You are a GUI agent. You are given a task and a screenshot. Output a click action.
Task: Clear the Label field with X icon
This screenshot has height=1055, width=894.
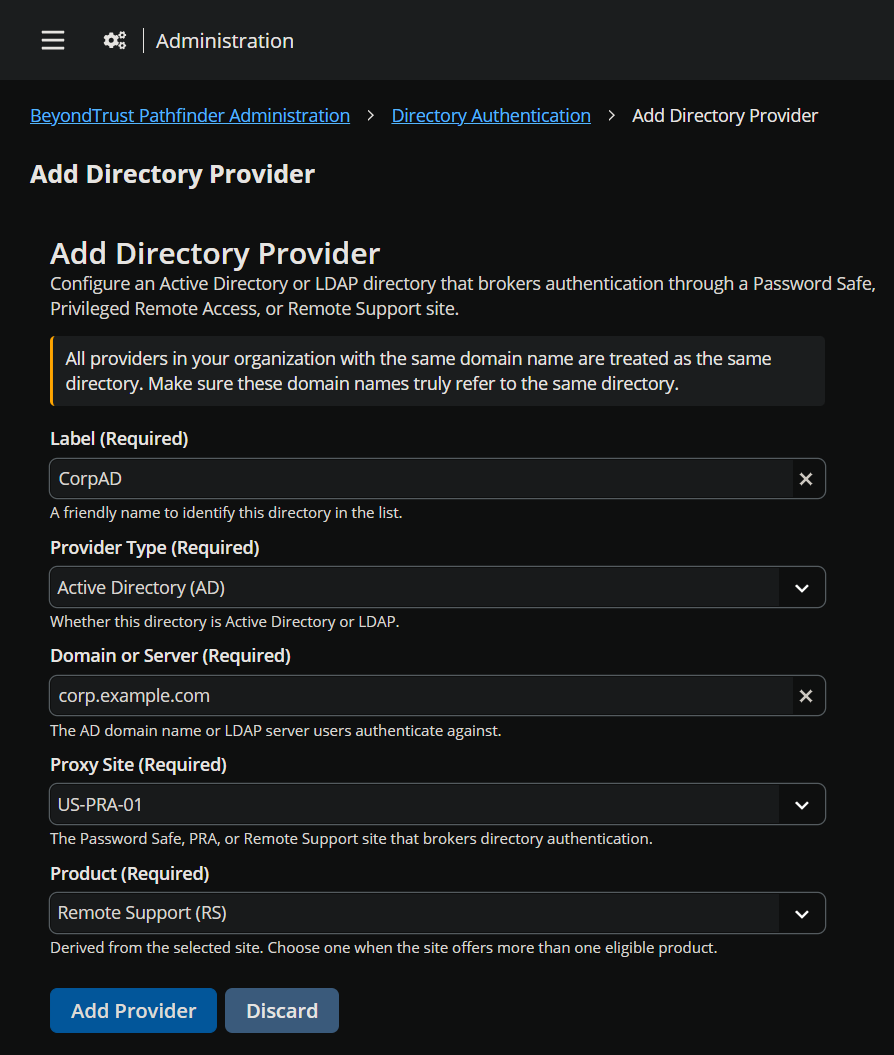pyautogui.click(x=805, y=479)
